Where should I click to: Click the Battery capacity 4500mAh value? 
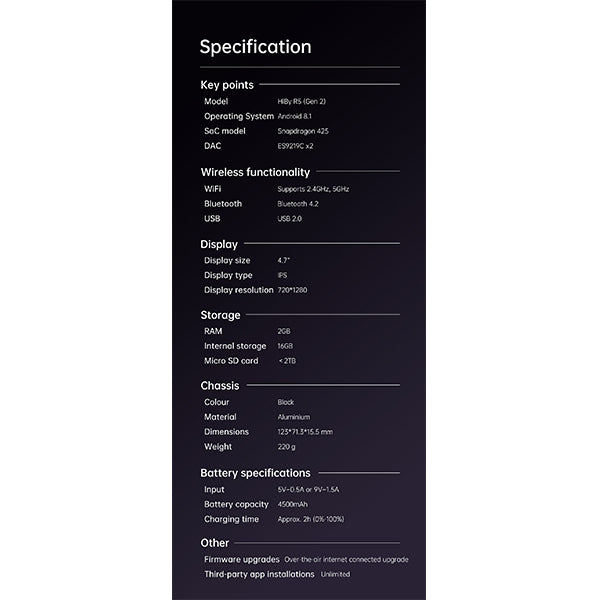pos(293,504)
